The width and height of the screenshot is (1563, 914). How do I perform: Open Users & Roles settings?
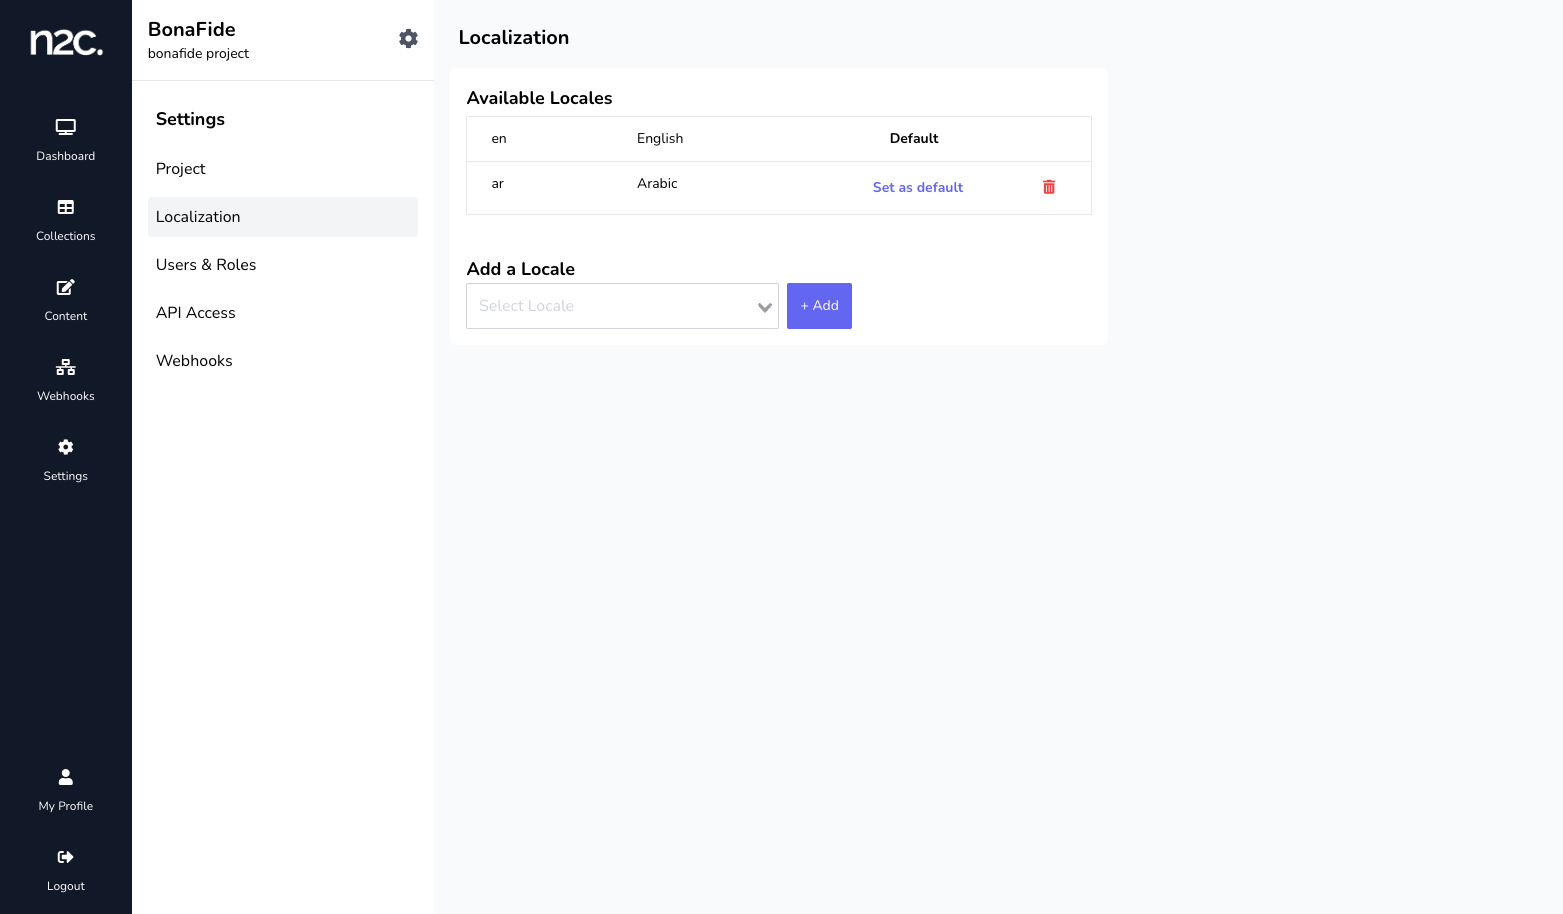206,265
